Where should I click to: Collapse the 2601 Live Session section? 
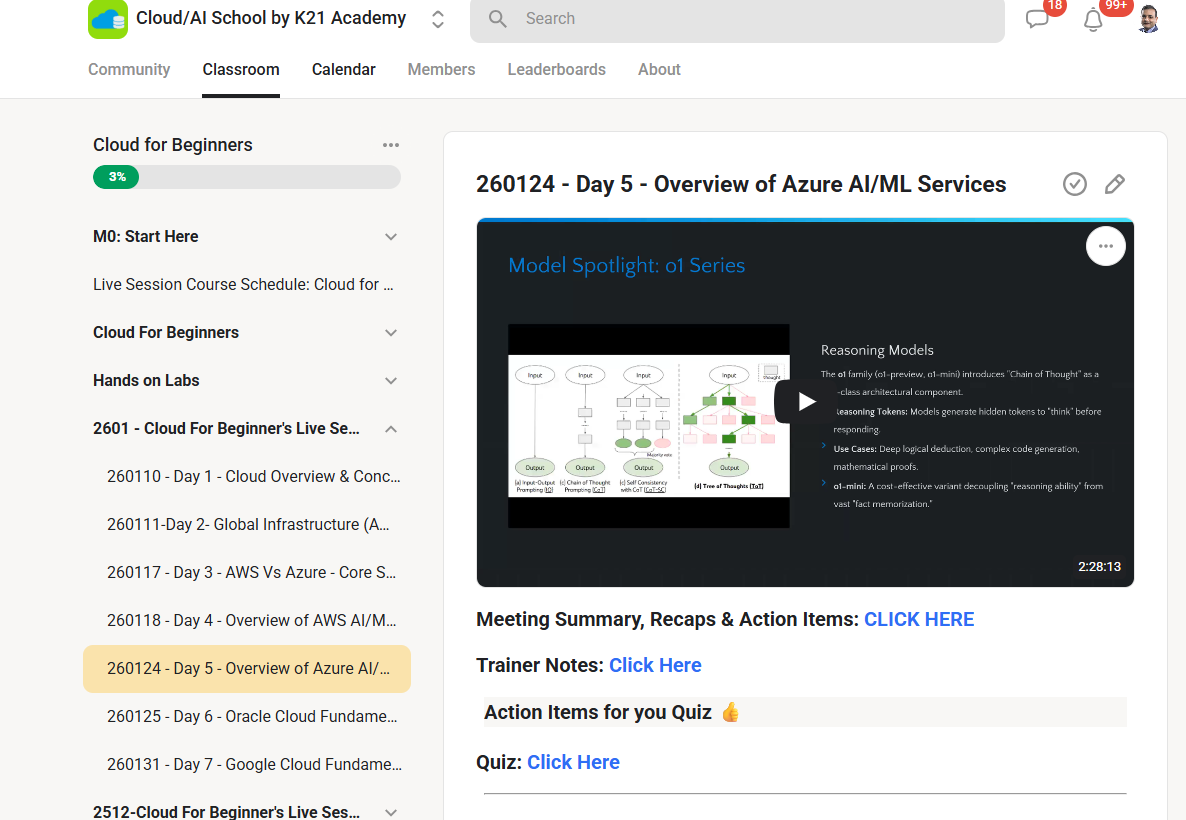tap(390, 429)
